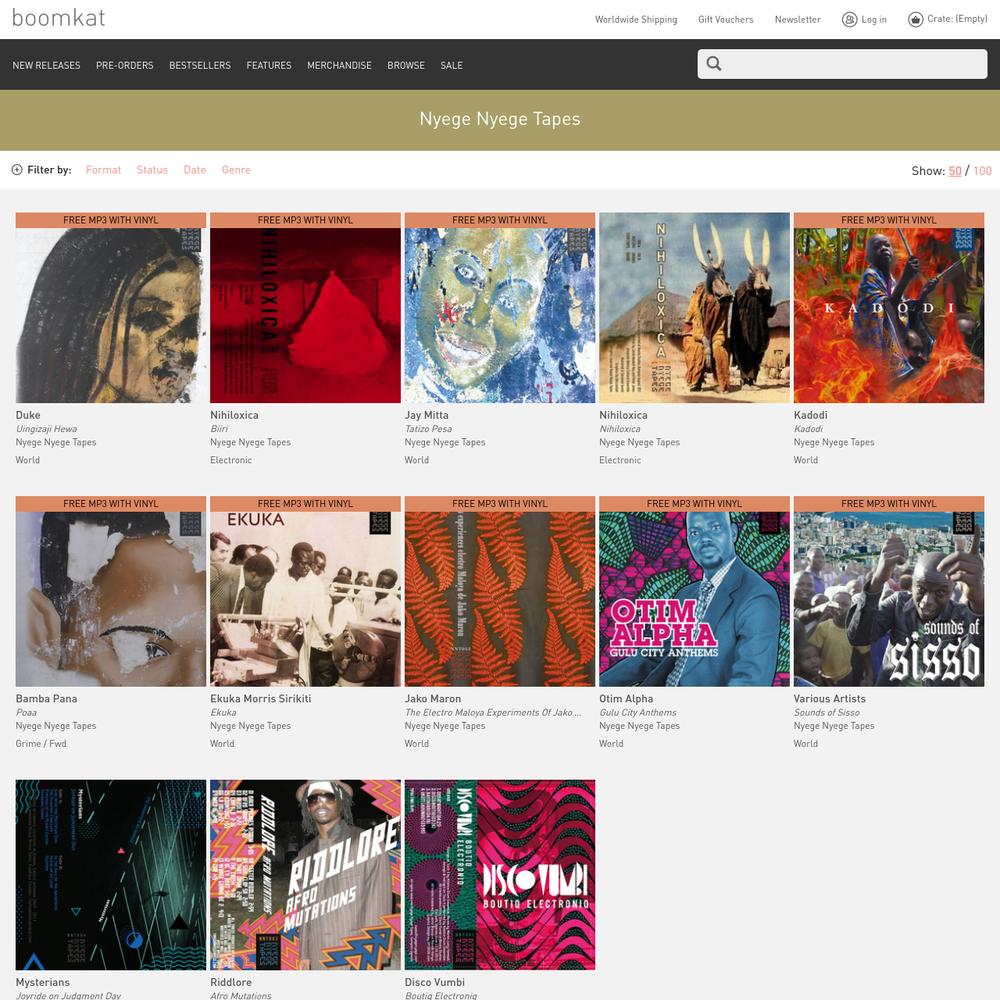Open Riddlore Afro Mutations cover
Image resolution: width=1000 pixels, height=1000 pixels.
(x=305, y=875)
